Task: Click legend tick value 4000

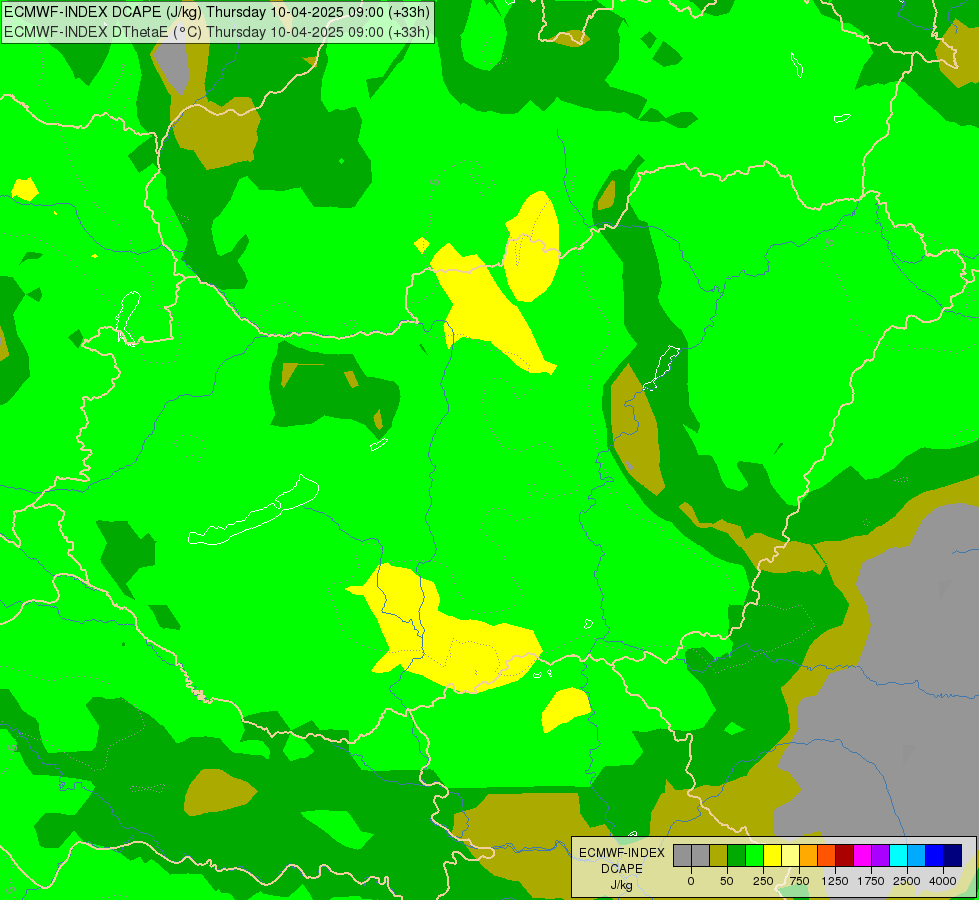Action: pyautogui.click(x=943, y=881)
